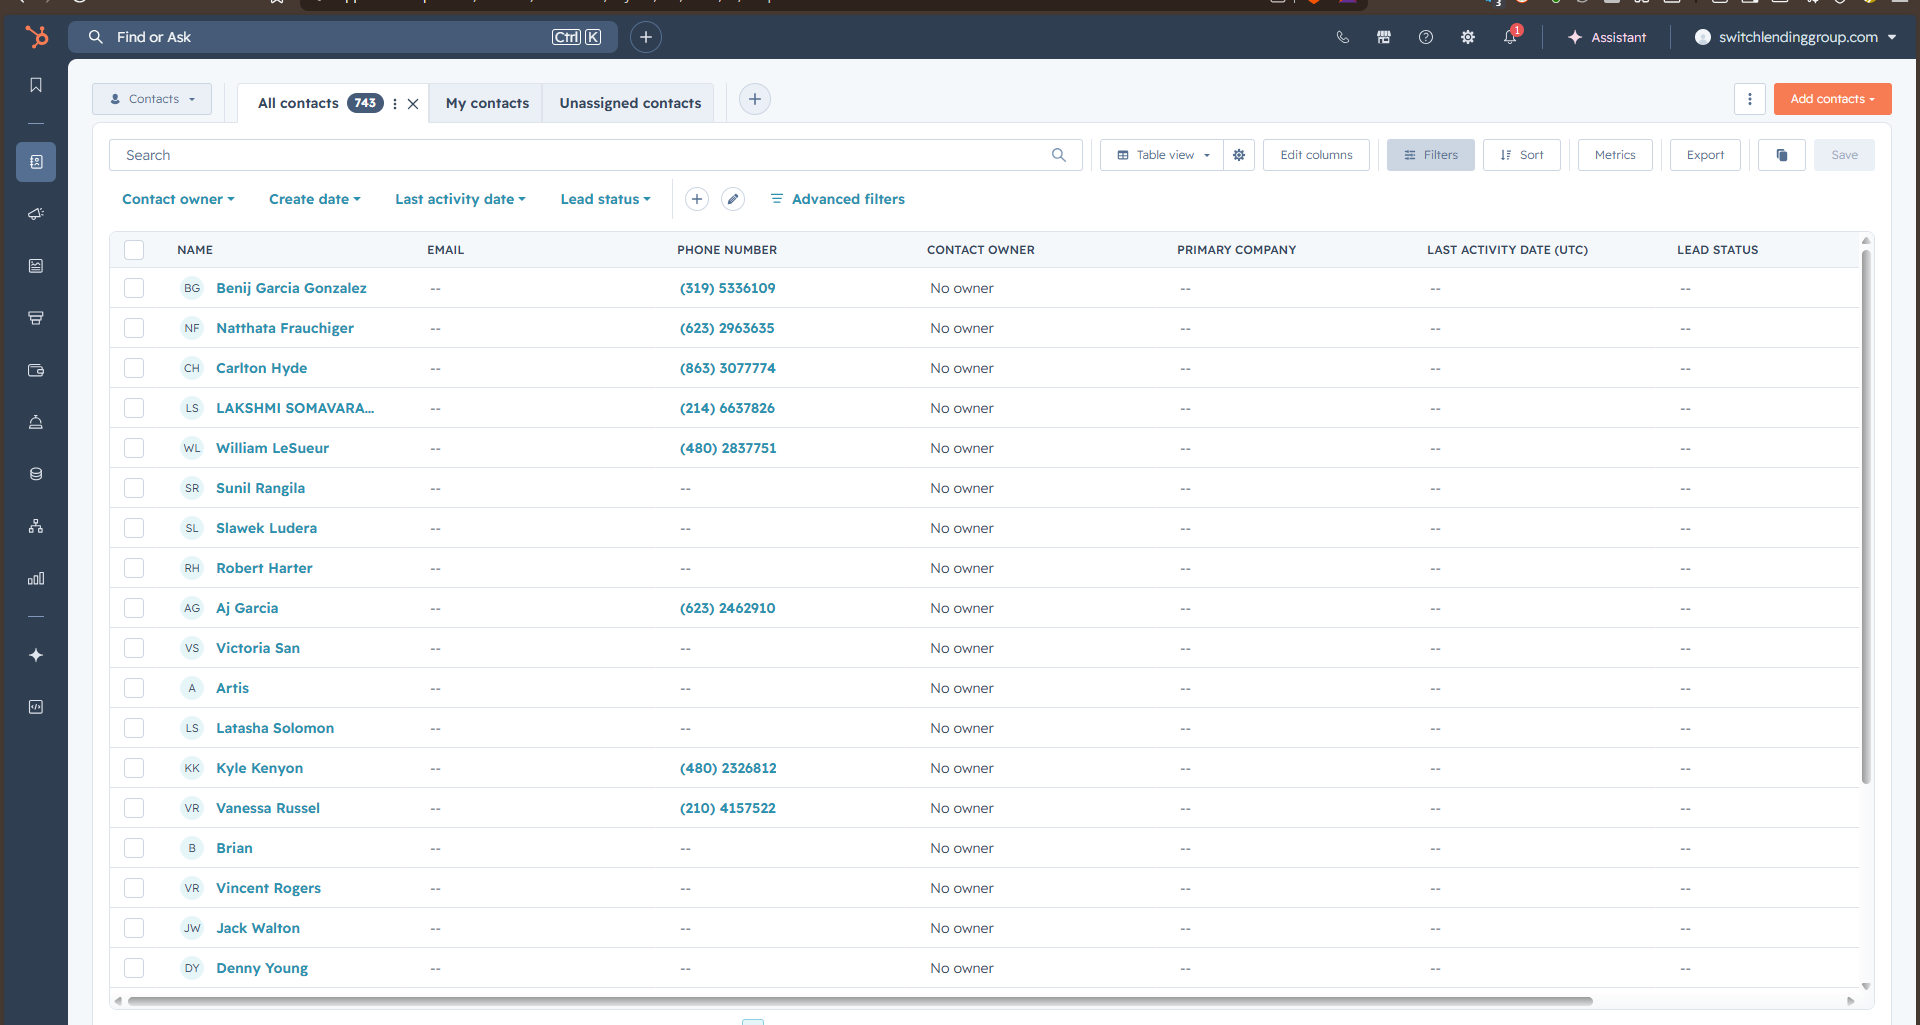
Task: Open table view settings gear
Action: click(x=1239, y=155)
